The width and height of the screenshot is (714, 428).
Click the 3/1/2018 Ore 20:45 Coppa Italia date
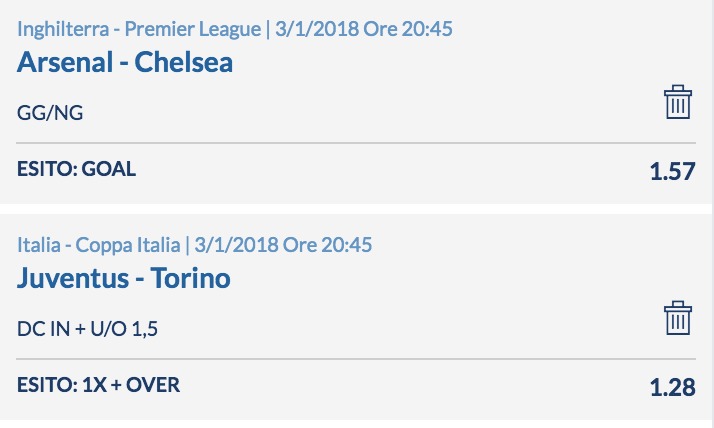(283, 245)
